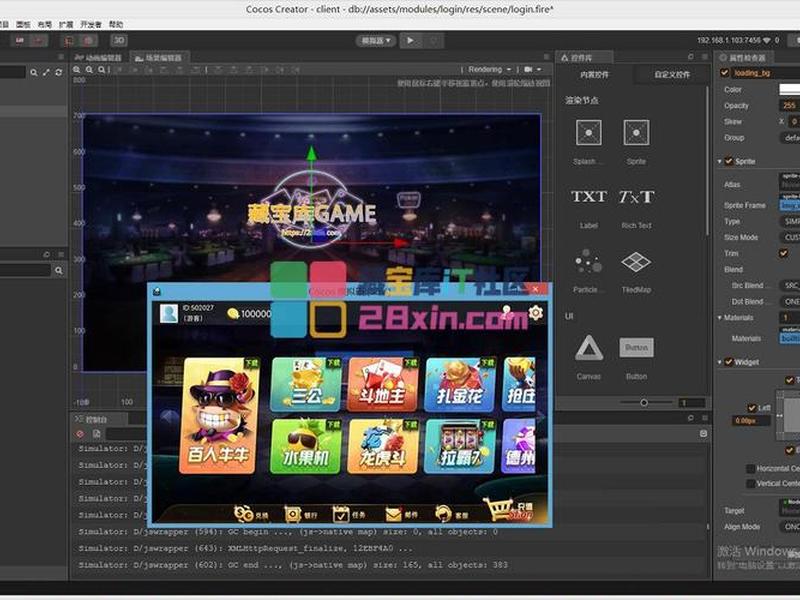Toggle the loading_bg node active checkbox

click(724, 73)
